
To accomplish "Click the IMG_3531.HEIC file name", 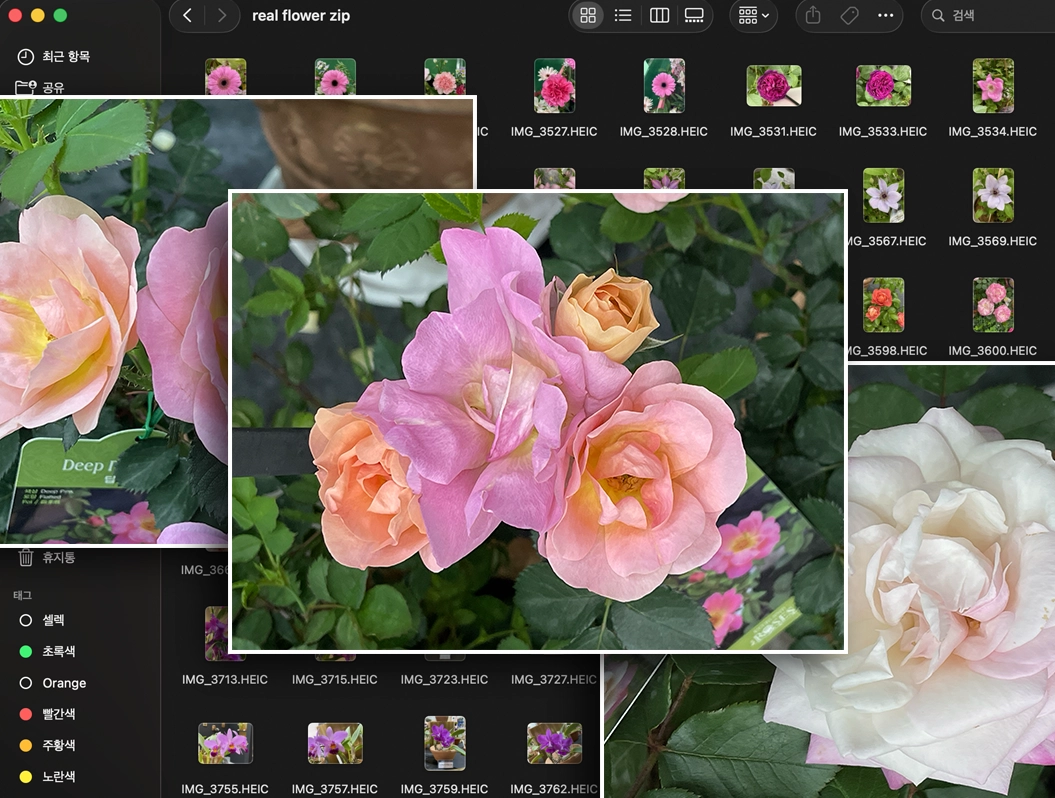I will [x=773, y=131].
